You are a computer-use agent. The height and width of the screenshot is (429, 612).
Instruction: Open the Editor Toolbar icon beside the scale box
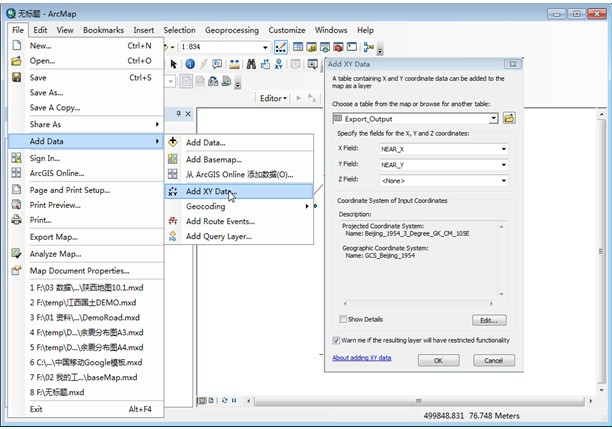(281, 47)
